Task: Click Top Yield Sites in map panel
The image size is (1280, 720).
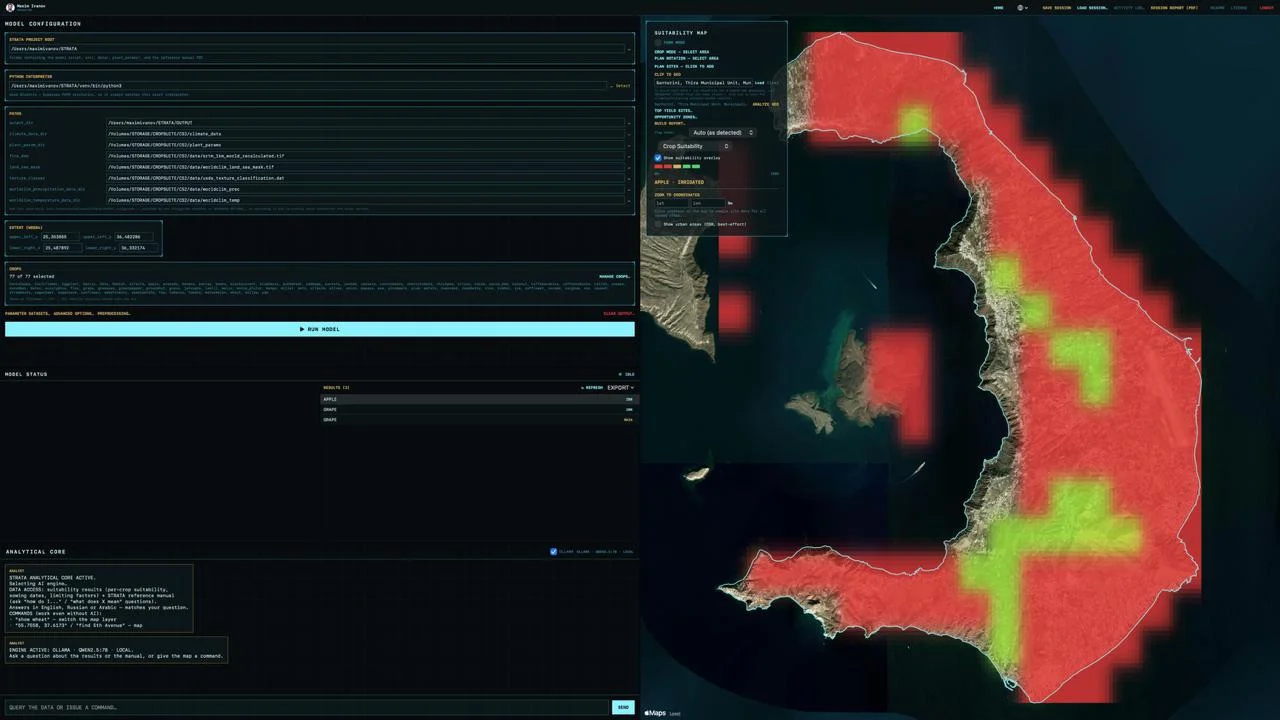Action: point(672,110)
